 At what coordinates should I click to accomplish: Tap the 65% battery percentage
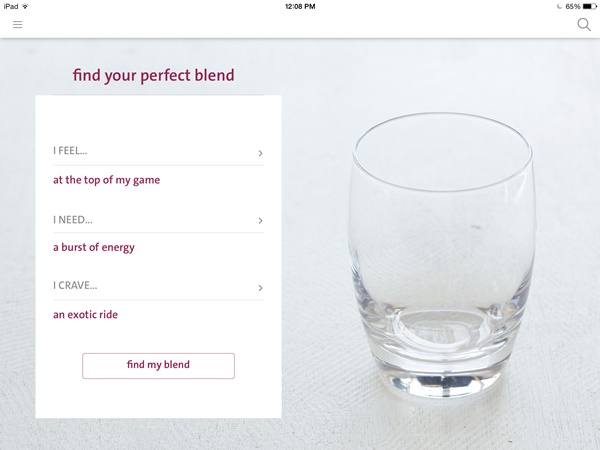[x=572, y=6]
